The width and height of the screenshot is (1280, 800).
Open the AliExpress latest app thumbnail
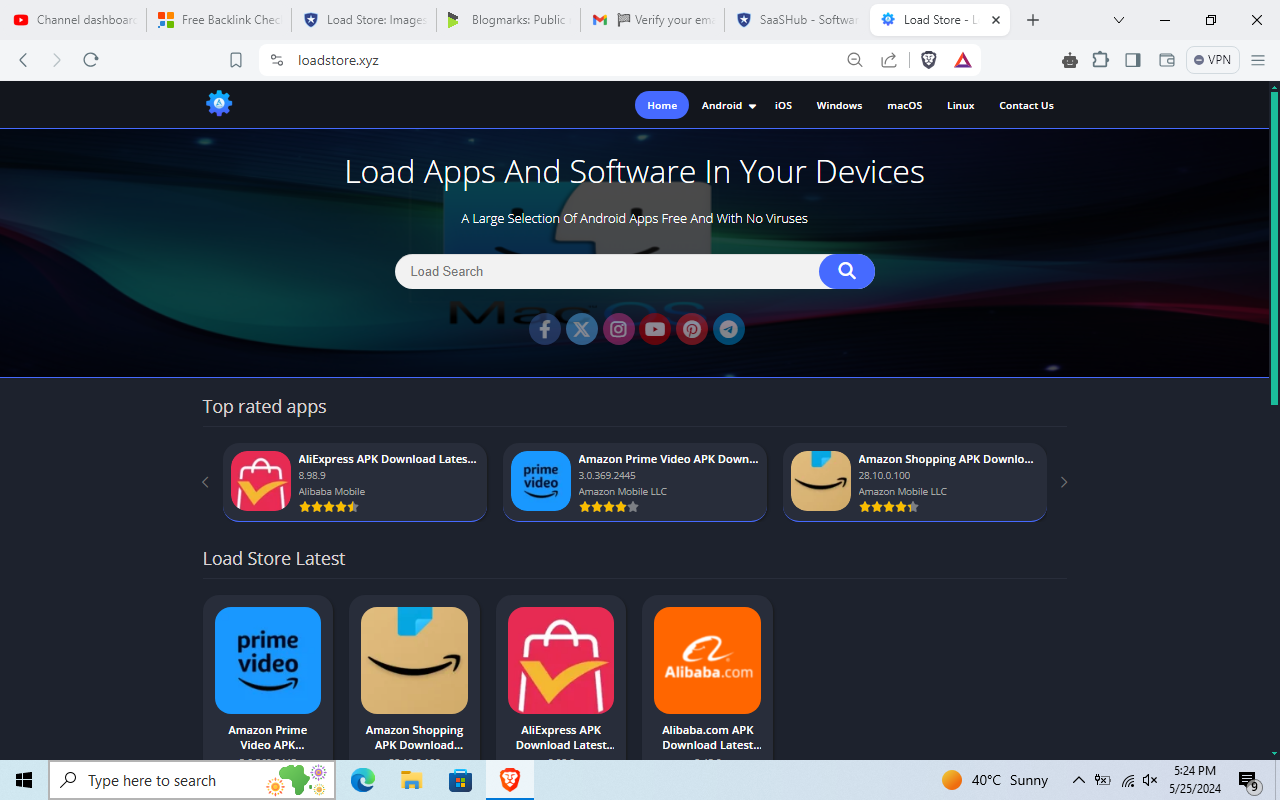pos(561,660)
